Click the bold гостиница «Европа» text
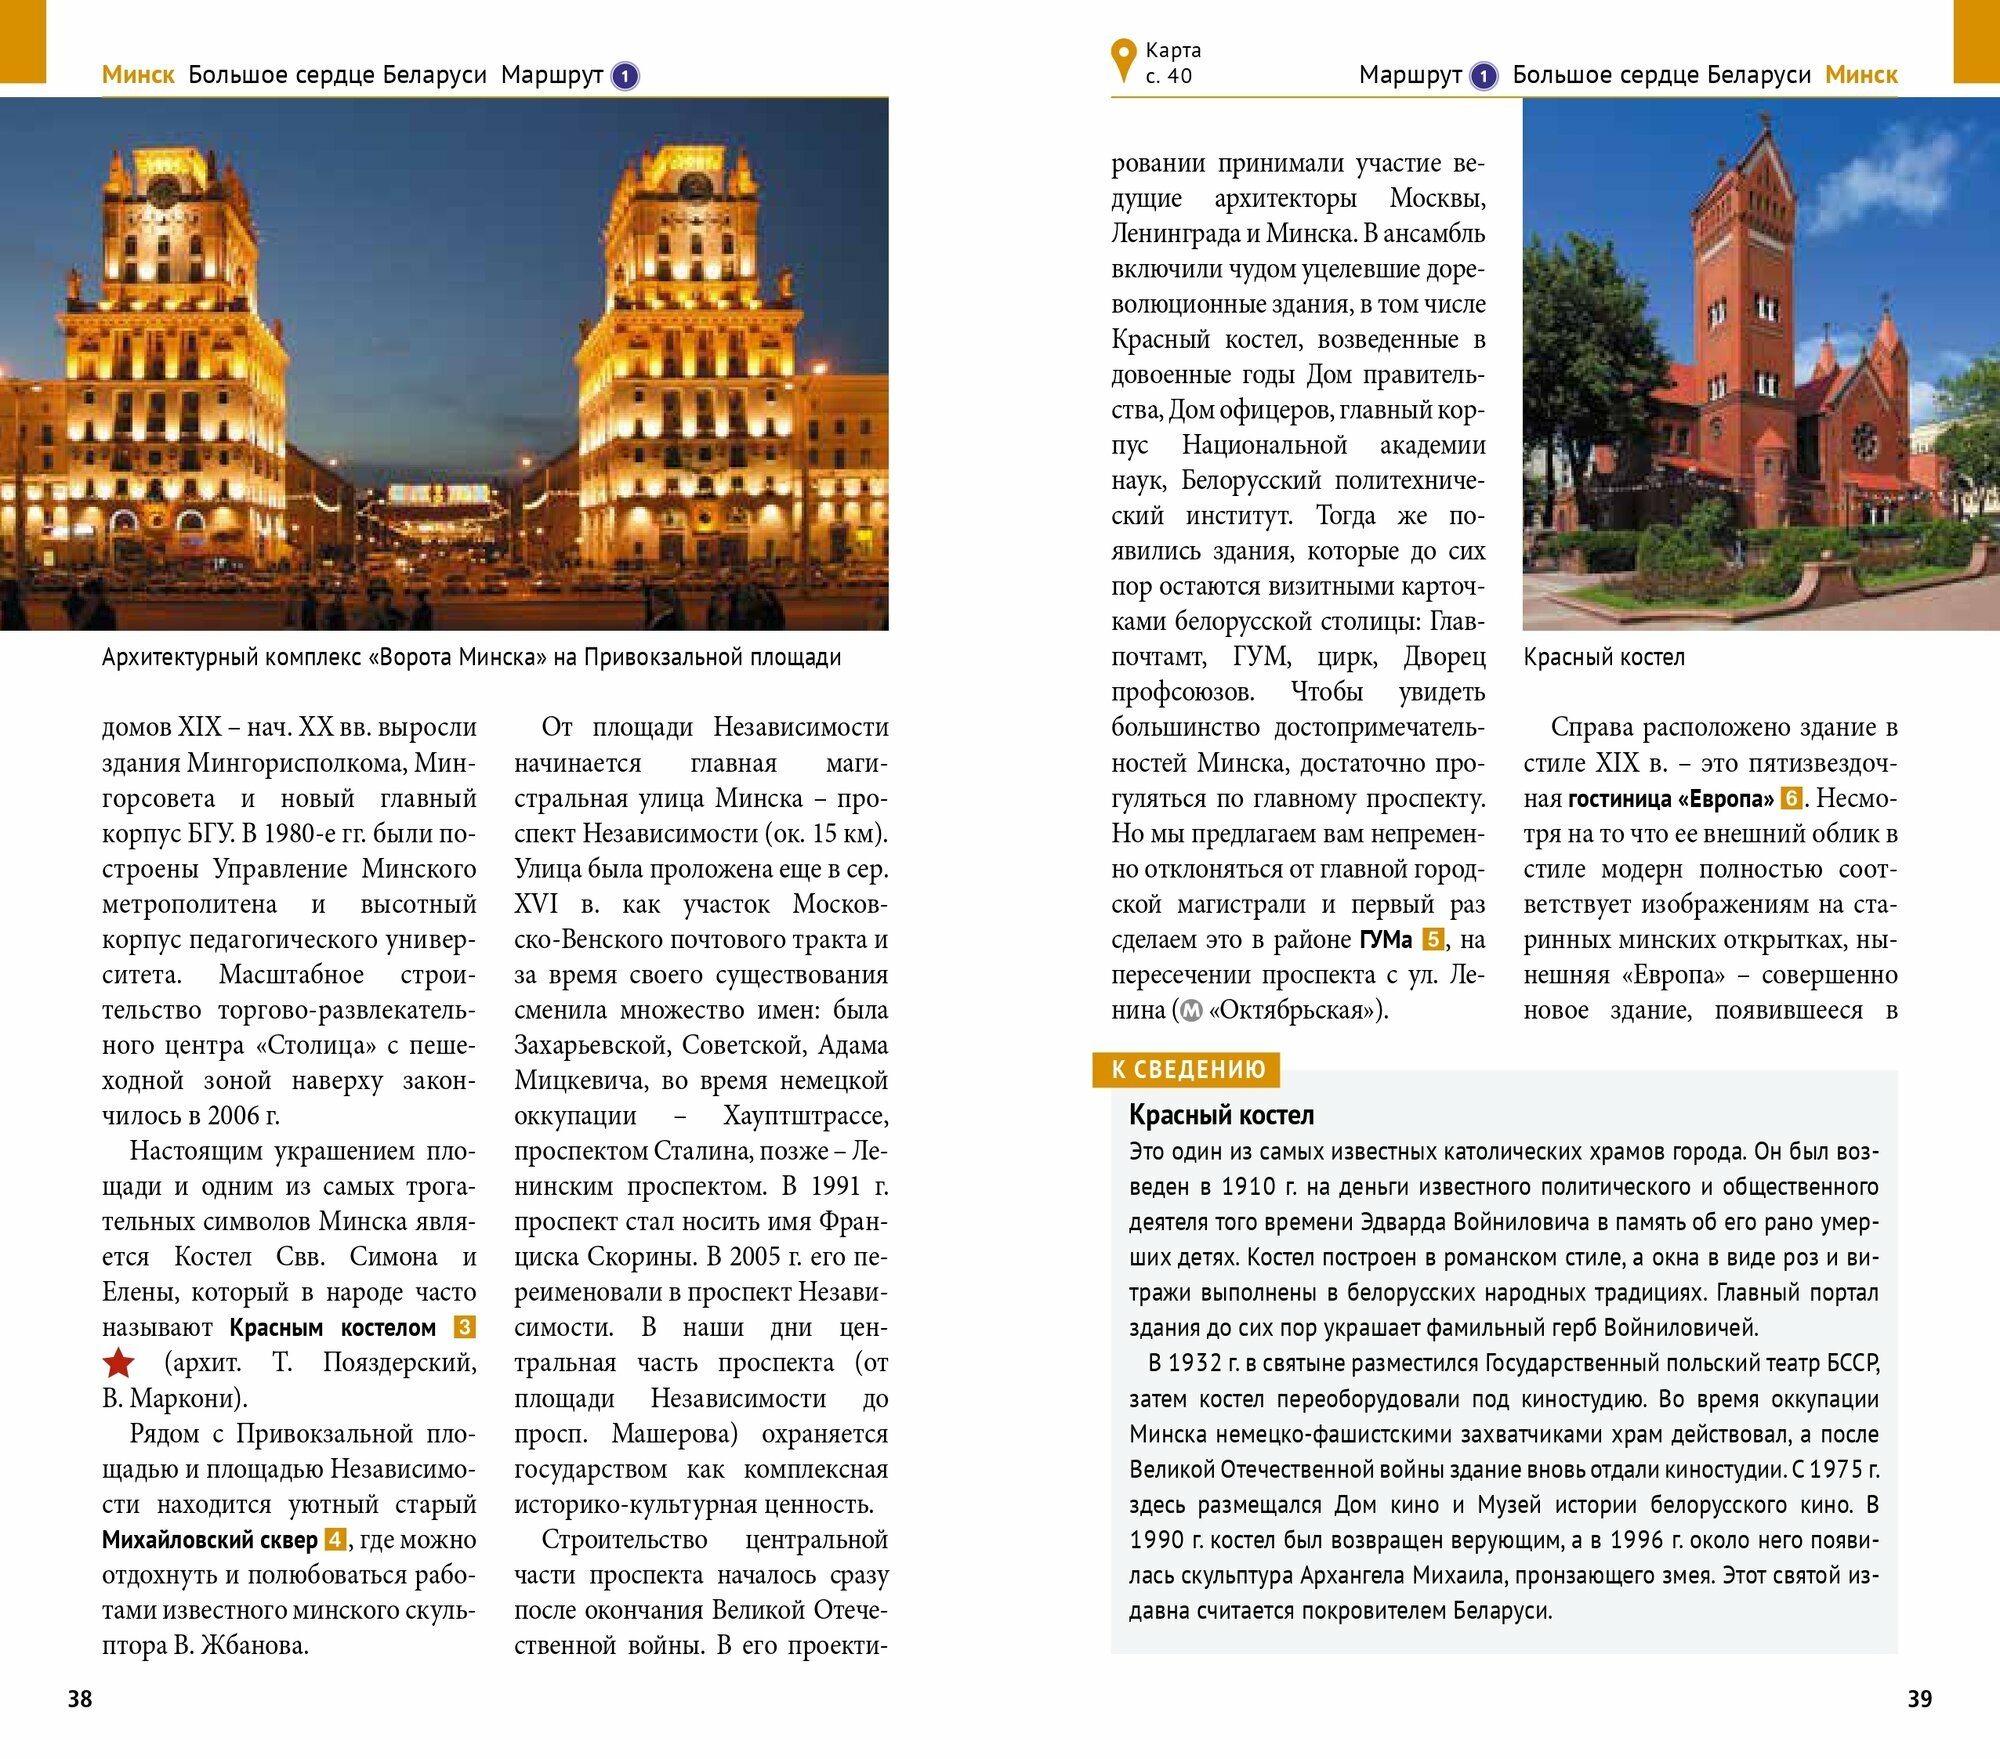This screenshot has height=1759, width=2000. (1671, 799)
